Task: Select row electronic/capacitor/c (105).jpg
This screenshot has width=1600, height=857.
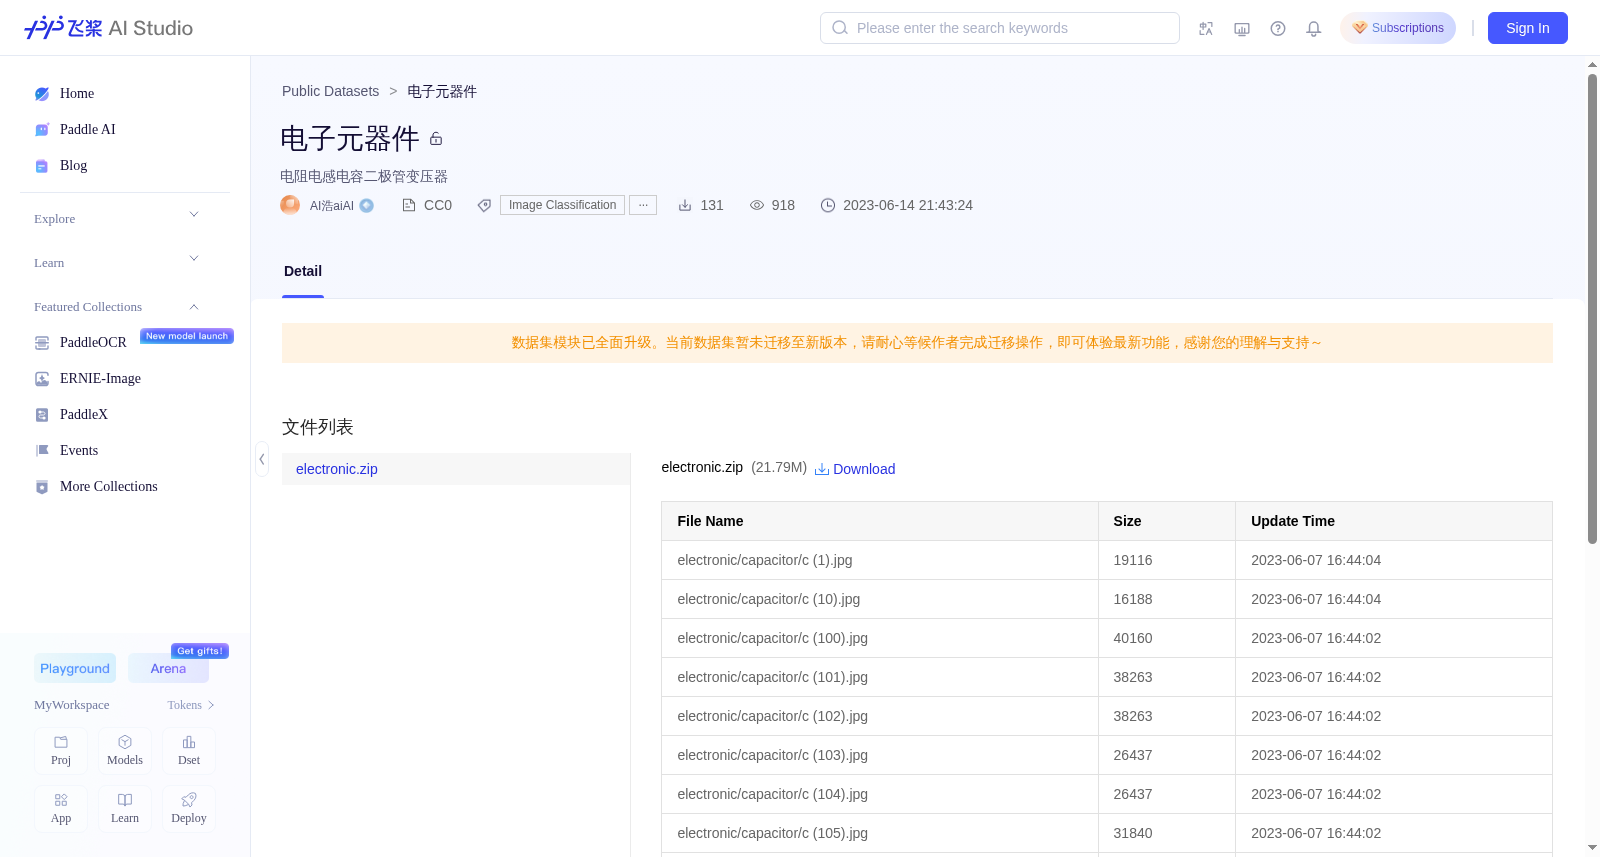Action: click(x=1107, y=833)
